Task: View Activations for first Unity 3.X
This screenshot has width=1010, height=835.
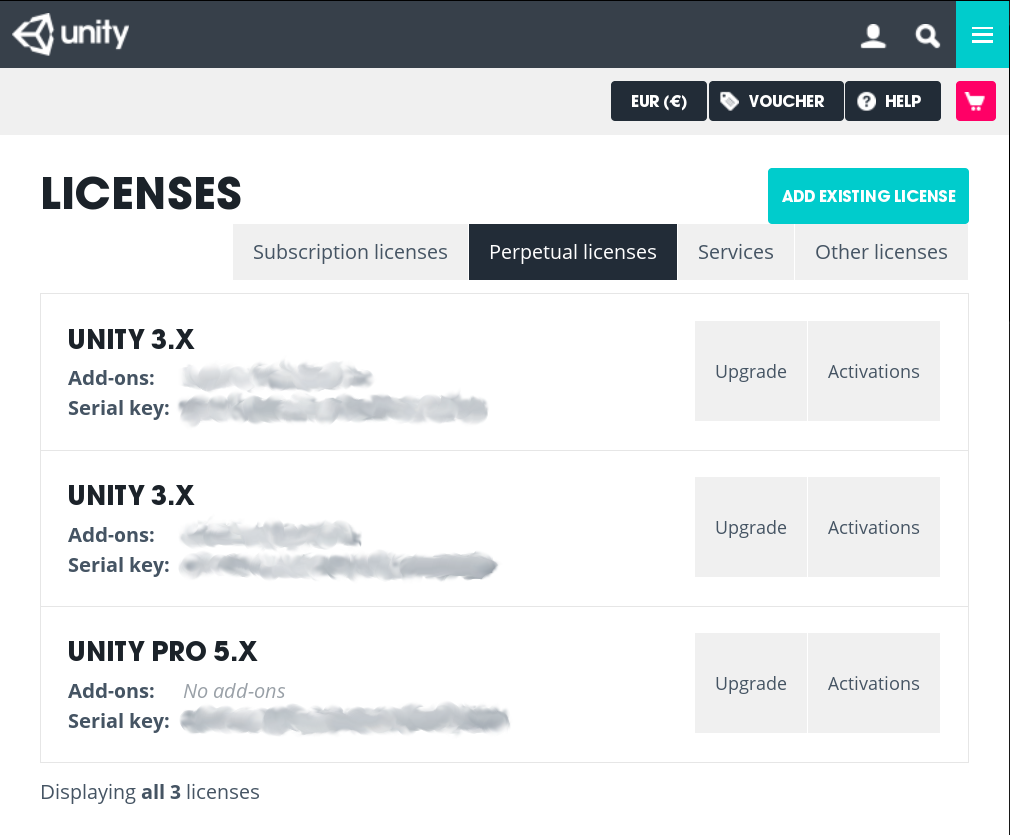Action: [x=873, y=371]
